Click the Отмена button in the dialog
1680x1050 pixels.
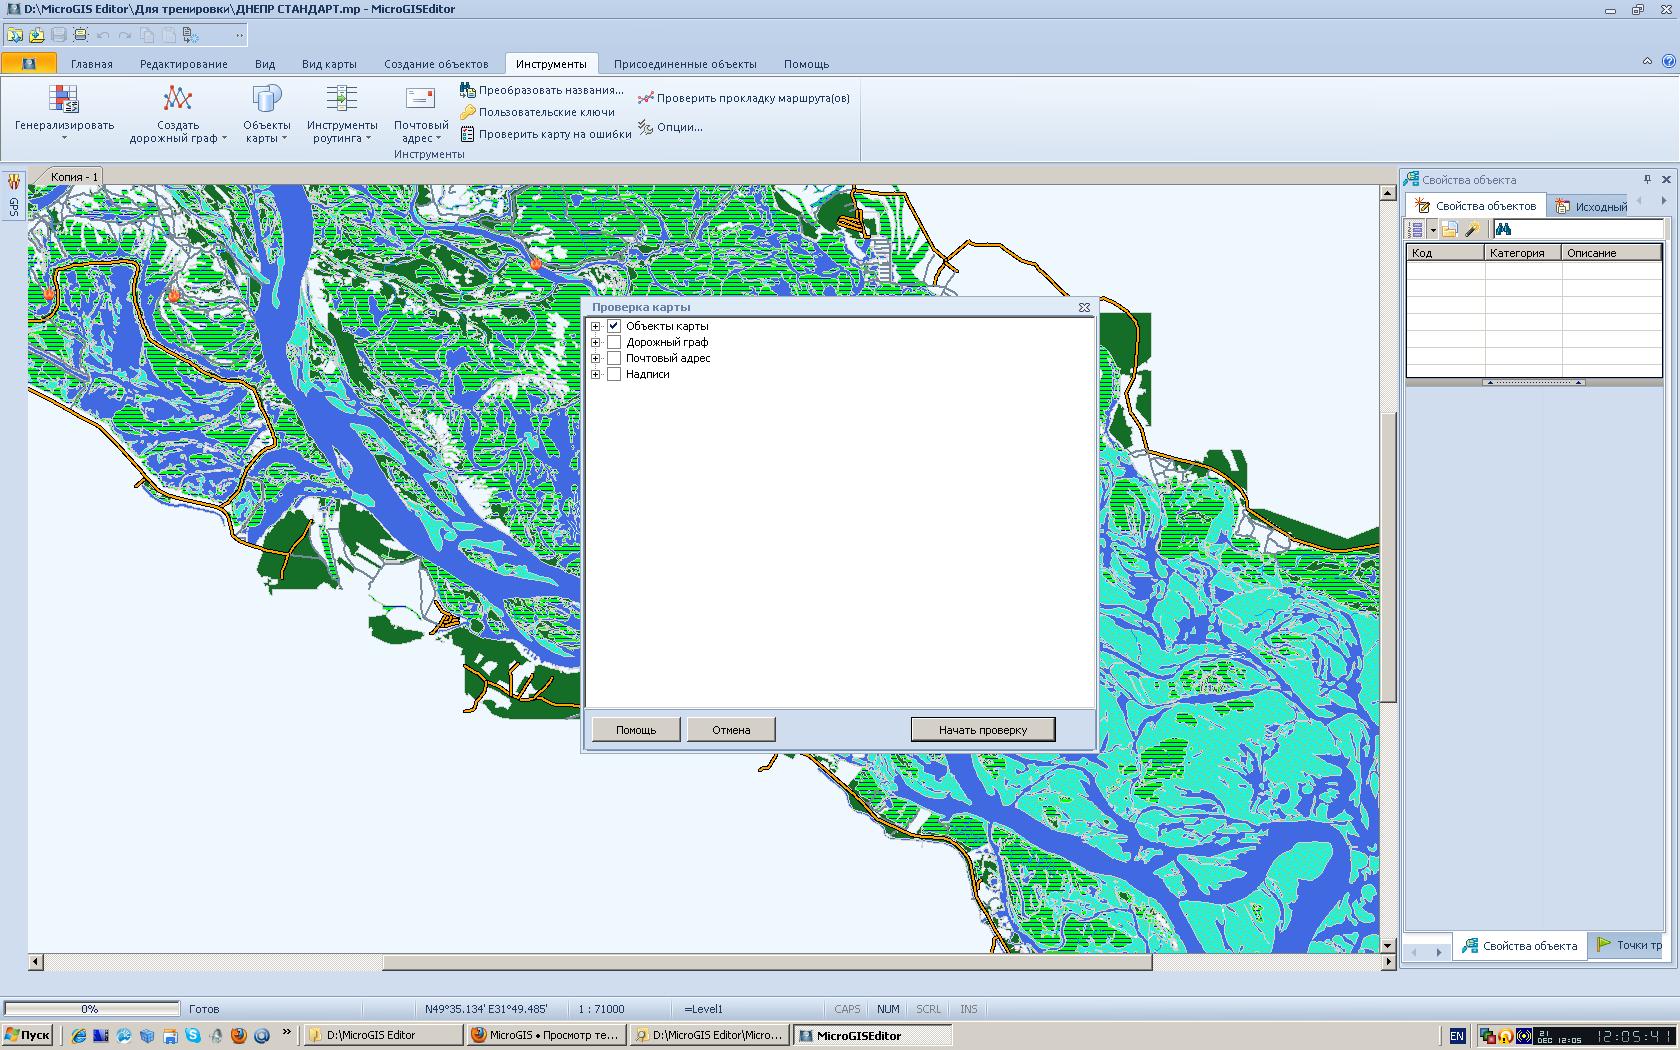[x=731, y=730]
